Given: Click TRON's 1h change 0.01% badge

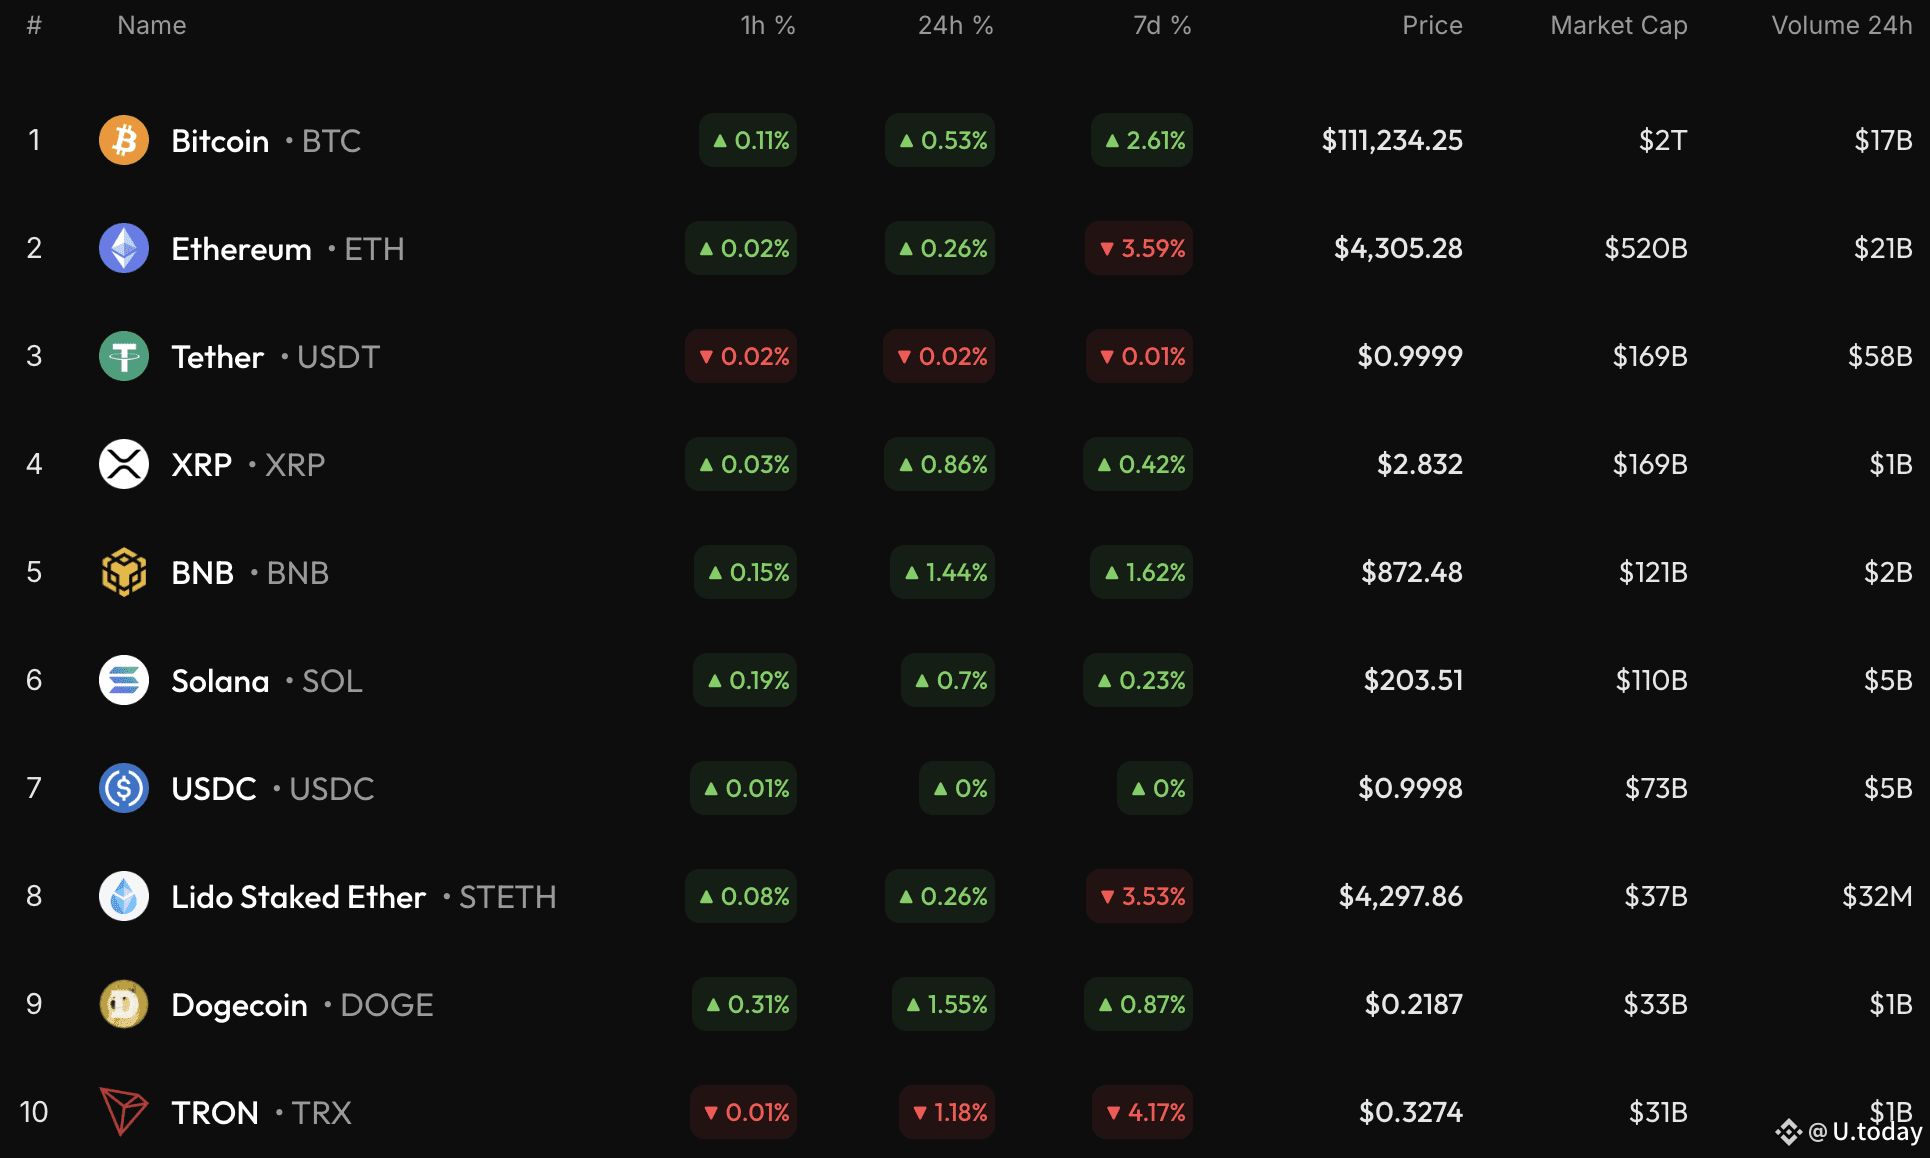Looking at the screenshot, I should click(x=743, y=1112).
